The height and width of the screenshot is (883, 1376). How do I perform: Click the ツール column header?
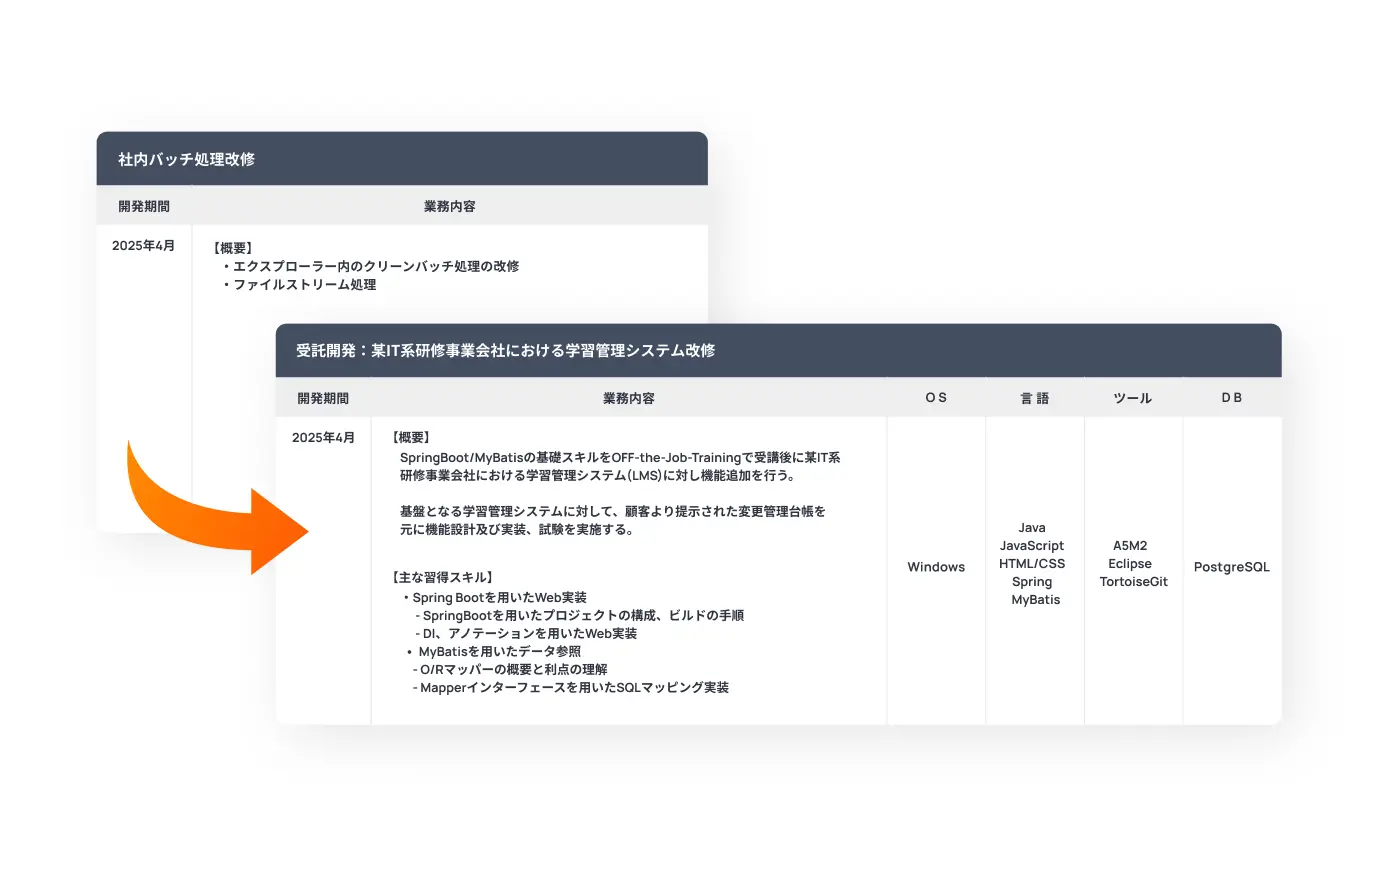(1133, 398)
